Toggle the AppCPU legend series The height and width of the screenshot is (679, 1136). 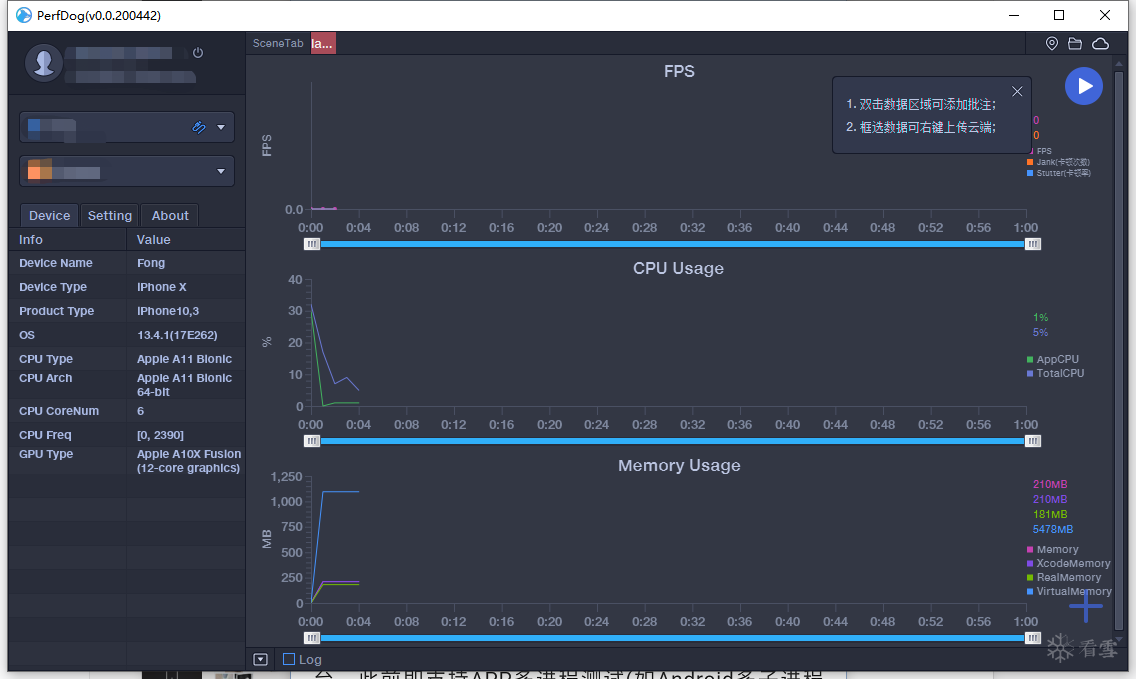coord(1053,359)
